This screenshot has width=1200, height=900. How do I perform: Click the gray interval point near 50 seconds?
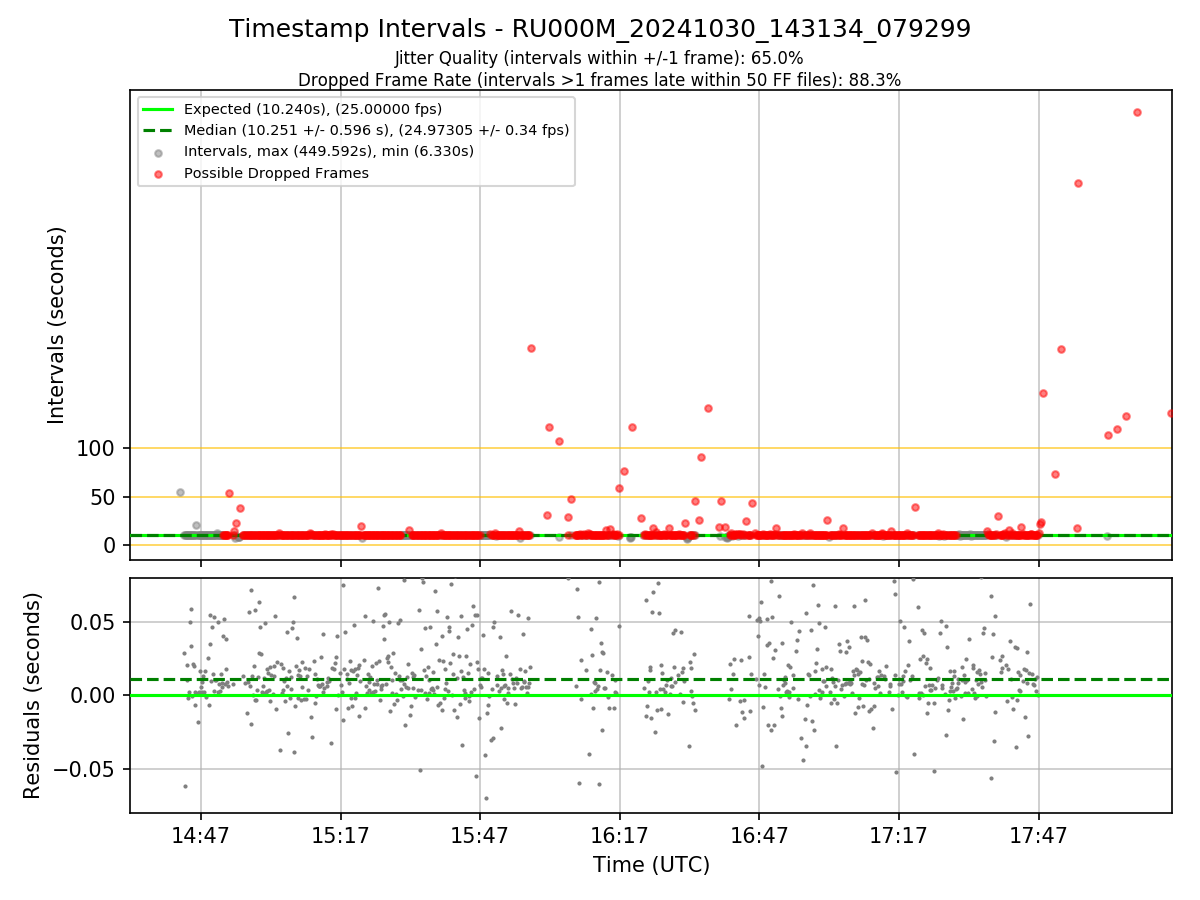[180, 492]
